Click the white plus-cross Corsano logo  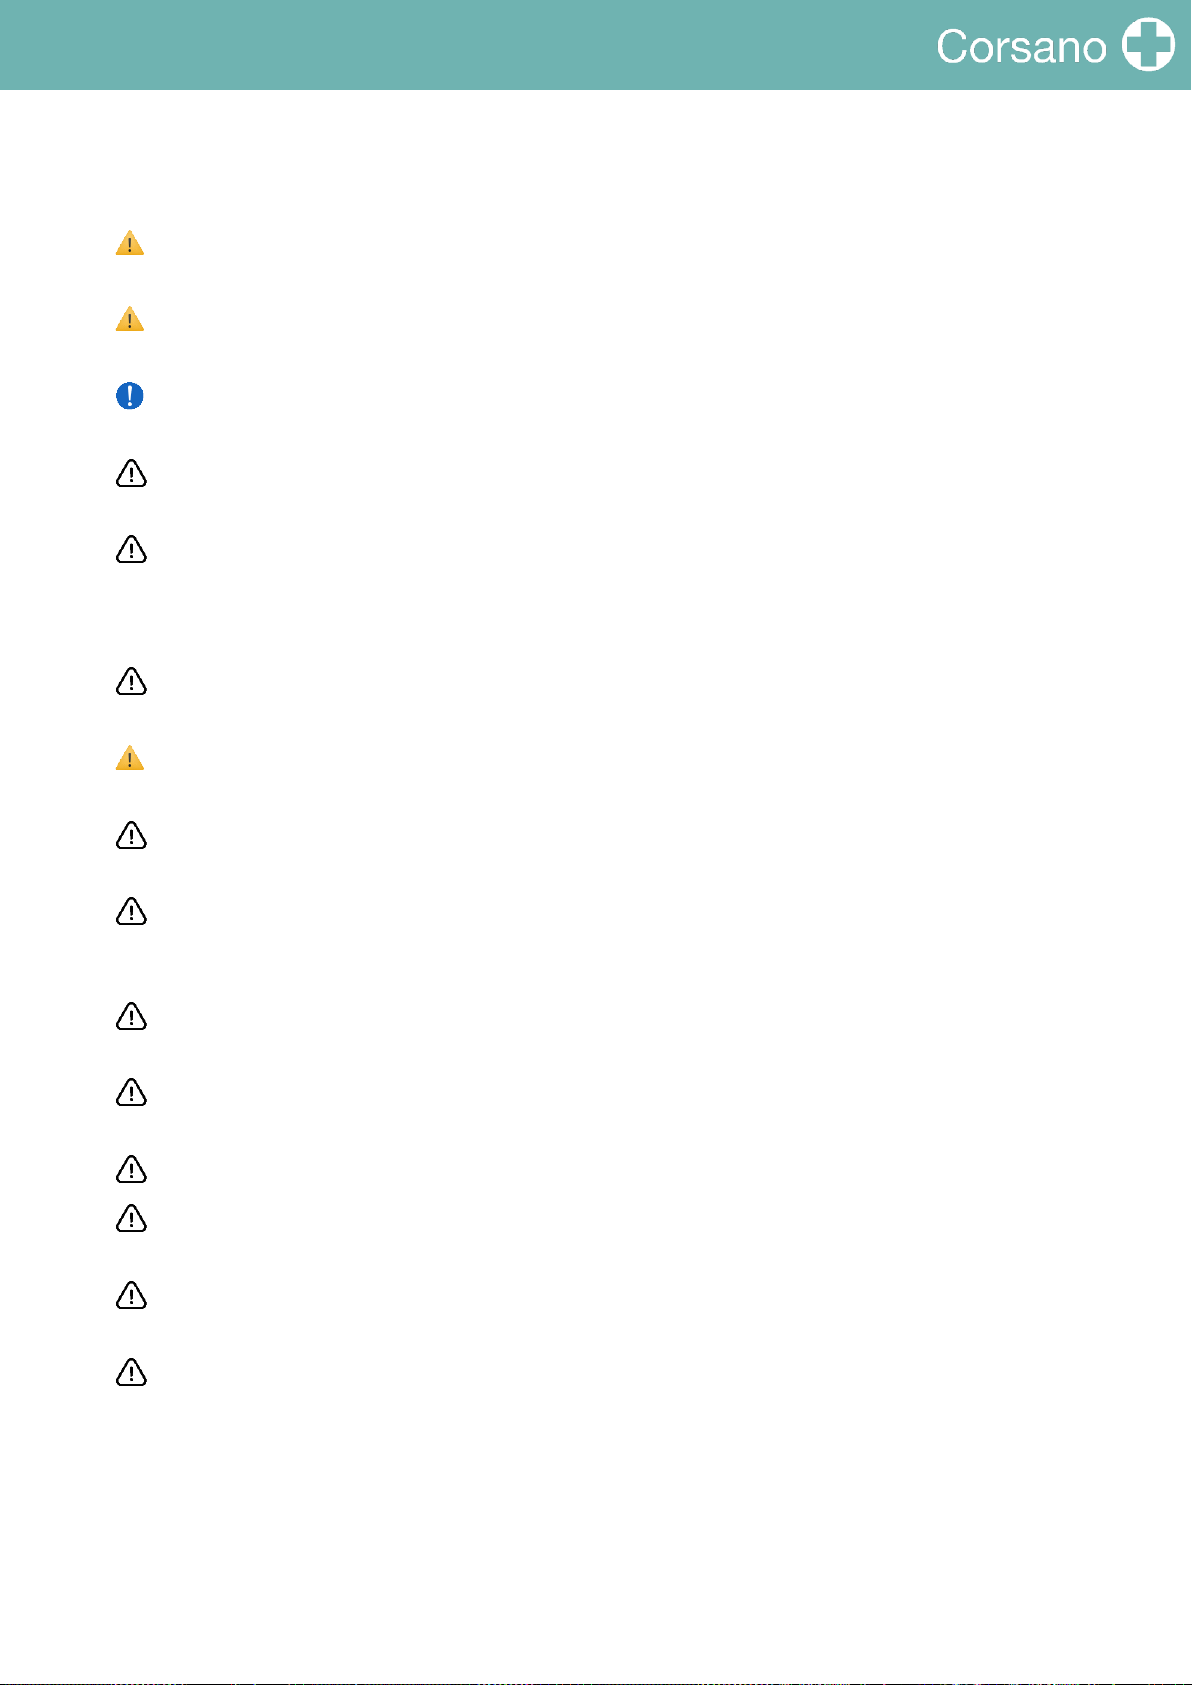coord(1148,45)
